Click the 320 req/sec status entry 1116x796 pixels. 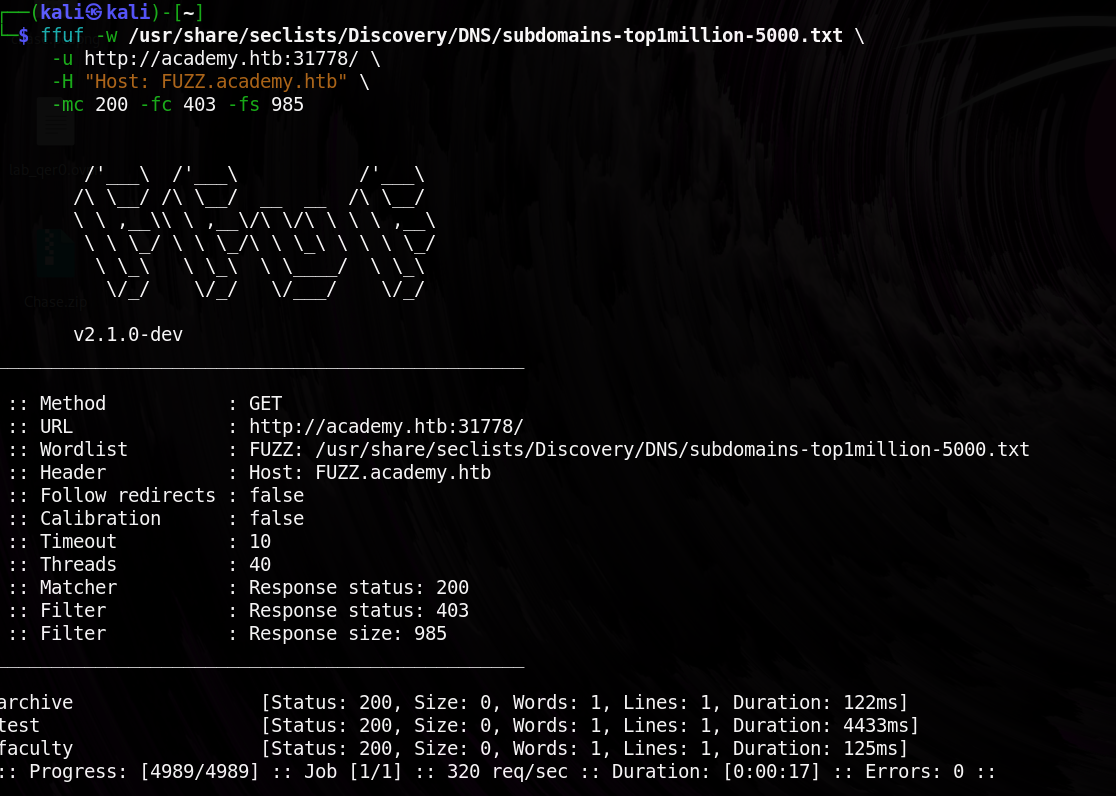tap(507, 771)
